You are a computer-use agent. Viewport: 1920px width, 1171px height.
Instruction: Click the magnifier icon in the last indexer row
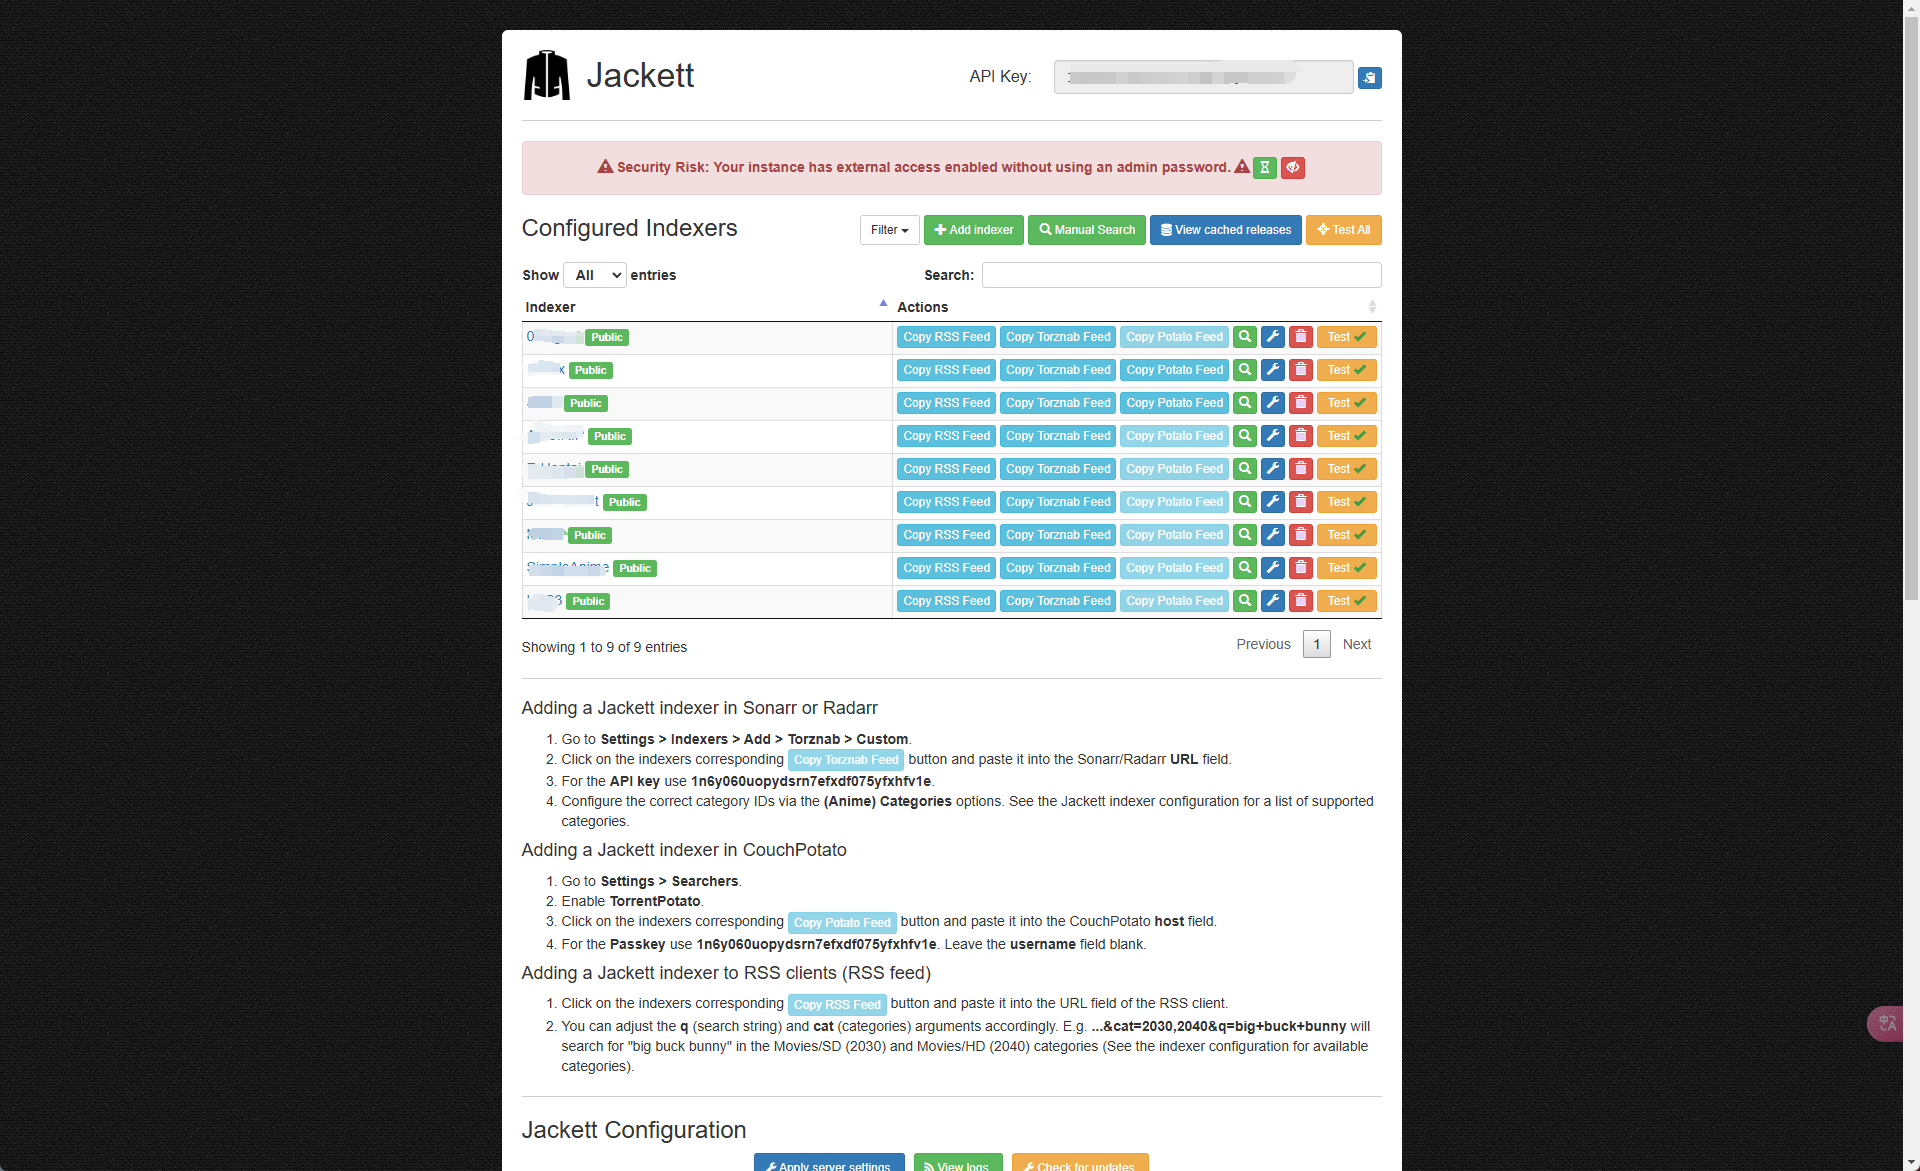(1244, 601)
